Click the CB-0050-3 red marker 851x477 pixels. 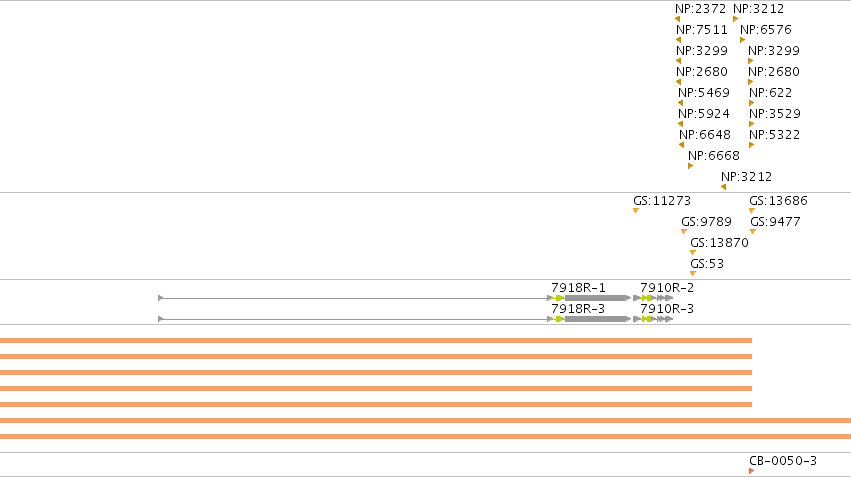pyautogui.click(x=752, y=470)
